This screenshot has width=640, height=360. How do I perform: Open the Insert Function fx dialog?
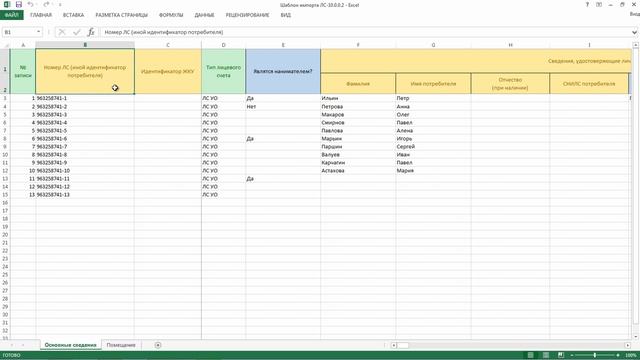point(91,32)
